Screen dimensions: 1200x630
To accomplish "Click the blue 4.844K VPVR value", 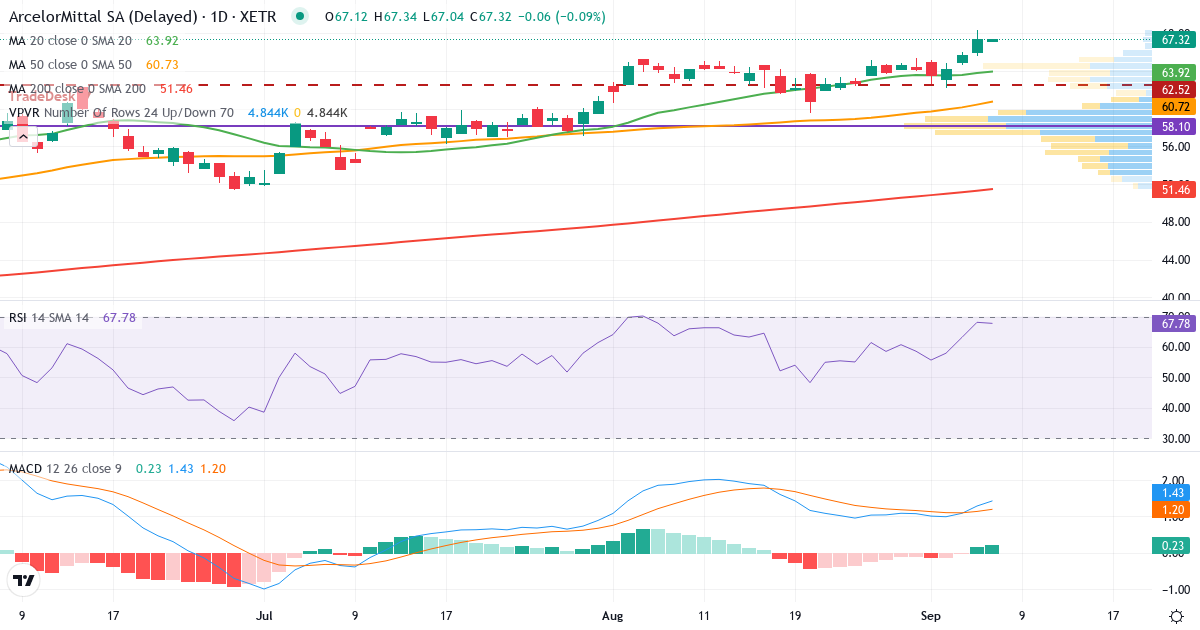I will [269, 113].
